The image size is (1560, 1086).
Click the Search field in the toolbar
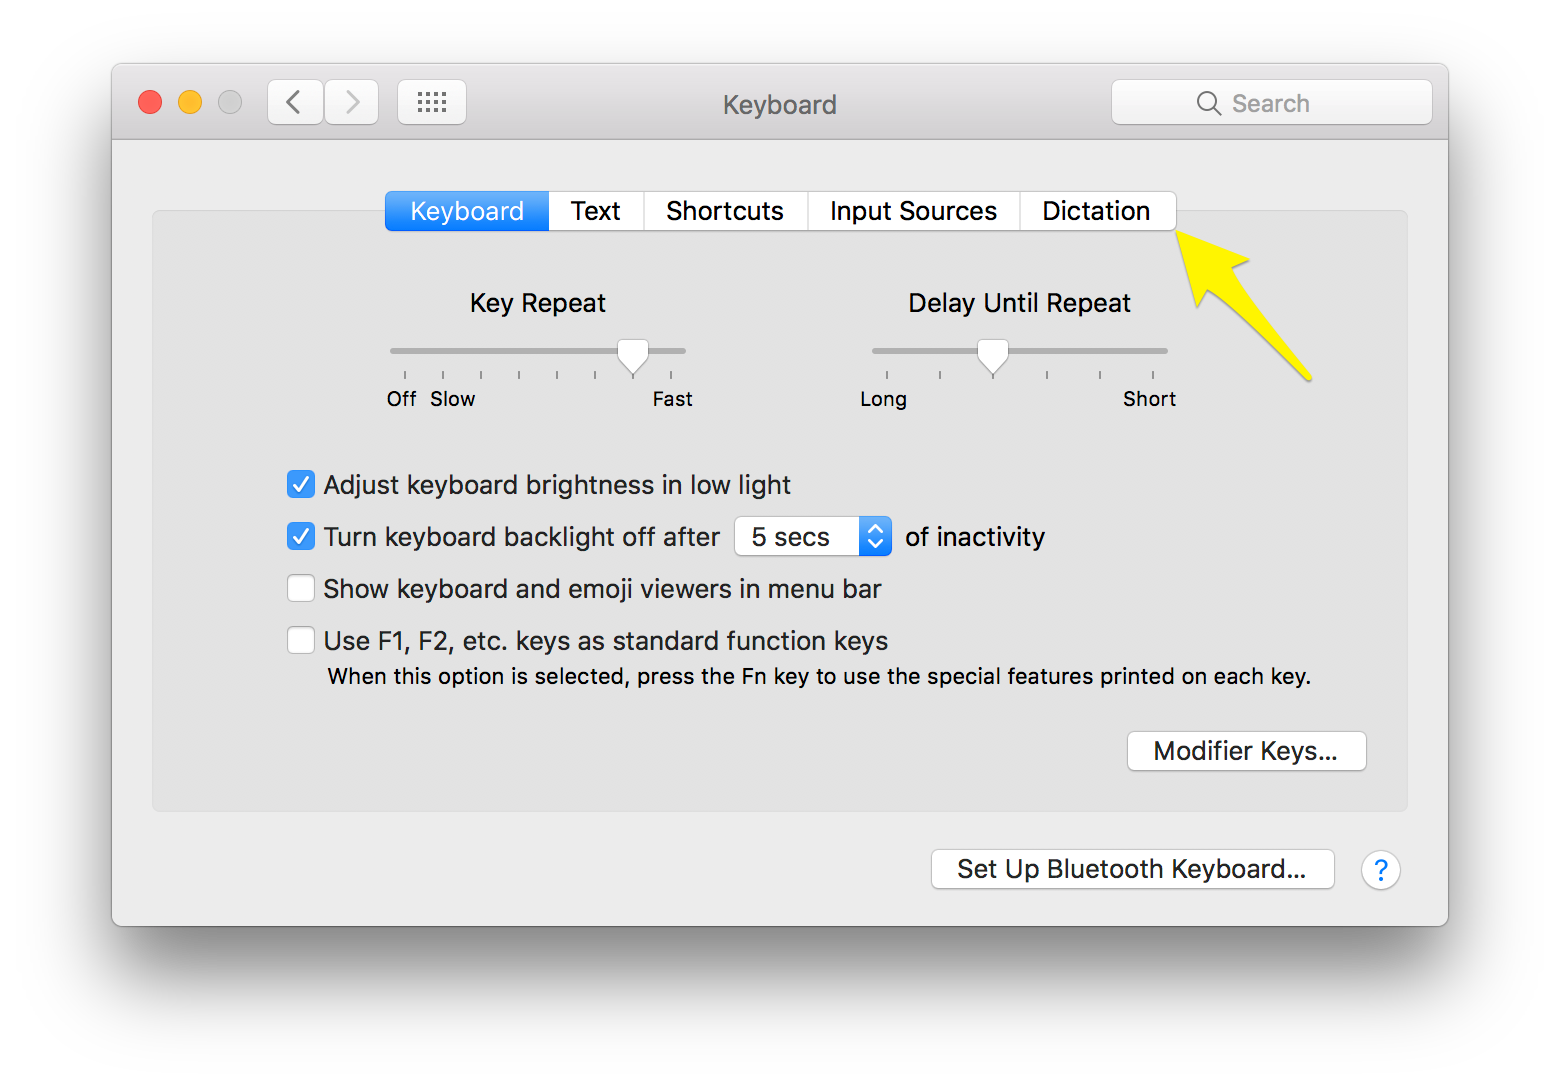[x=1271, y=102]
